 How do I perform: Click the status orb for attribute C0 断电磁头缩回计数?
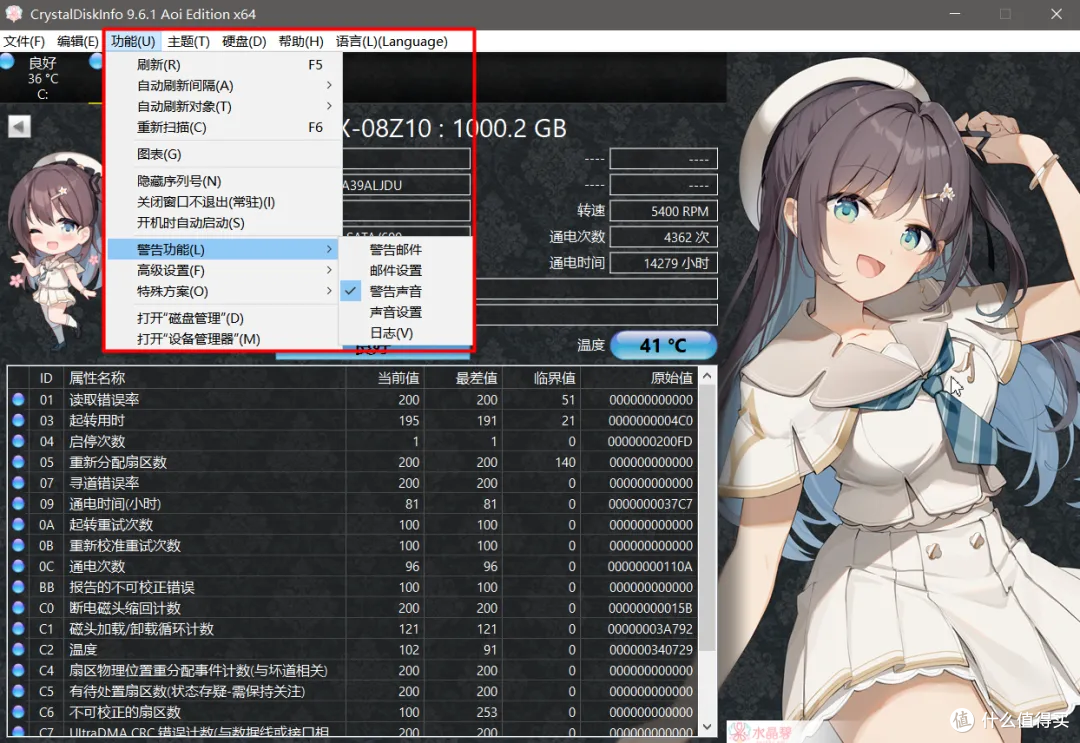pyautogui.click(x=19, y=608)
